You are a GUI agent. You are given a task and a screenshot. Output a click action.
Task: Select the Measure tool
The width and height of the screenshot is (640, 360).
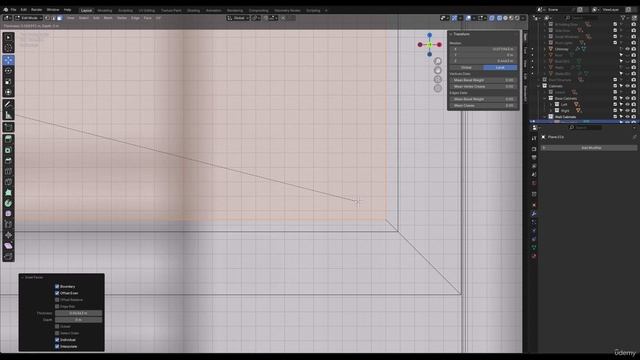[x=8, y=115]
